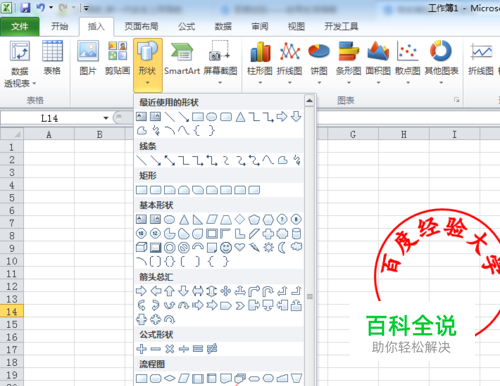Image resolution: width=500 pixels, height=386 pixels.
Task: Open the 散点图 scatter chart menu
Action: pyautogui.click(x=407, y=63)
